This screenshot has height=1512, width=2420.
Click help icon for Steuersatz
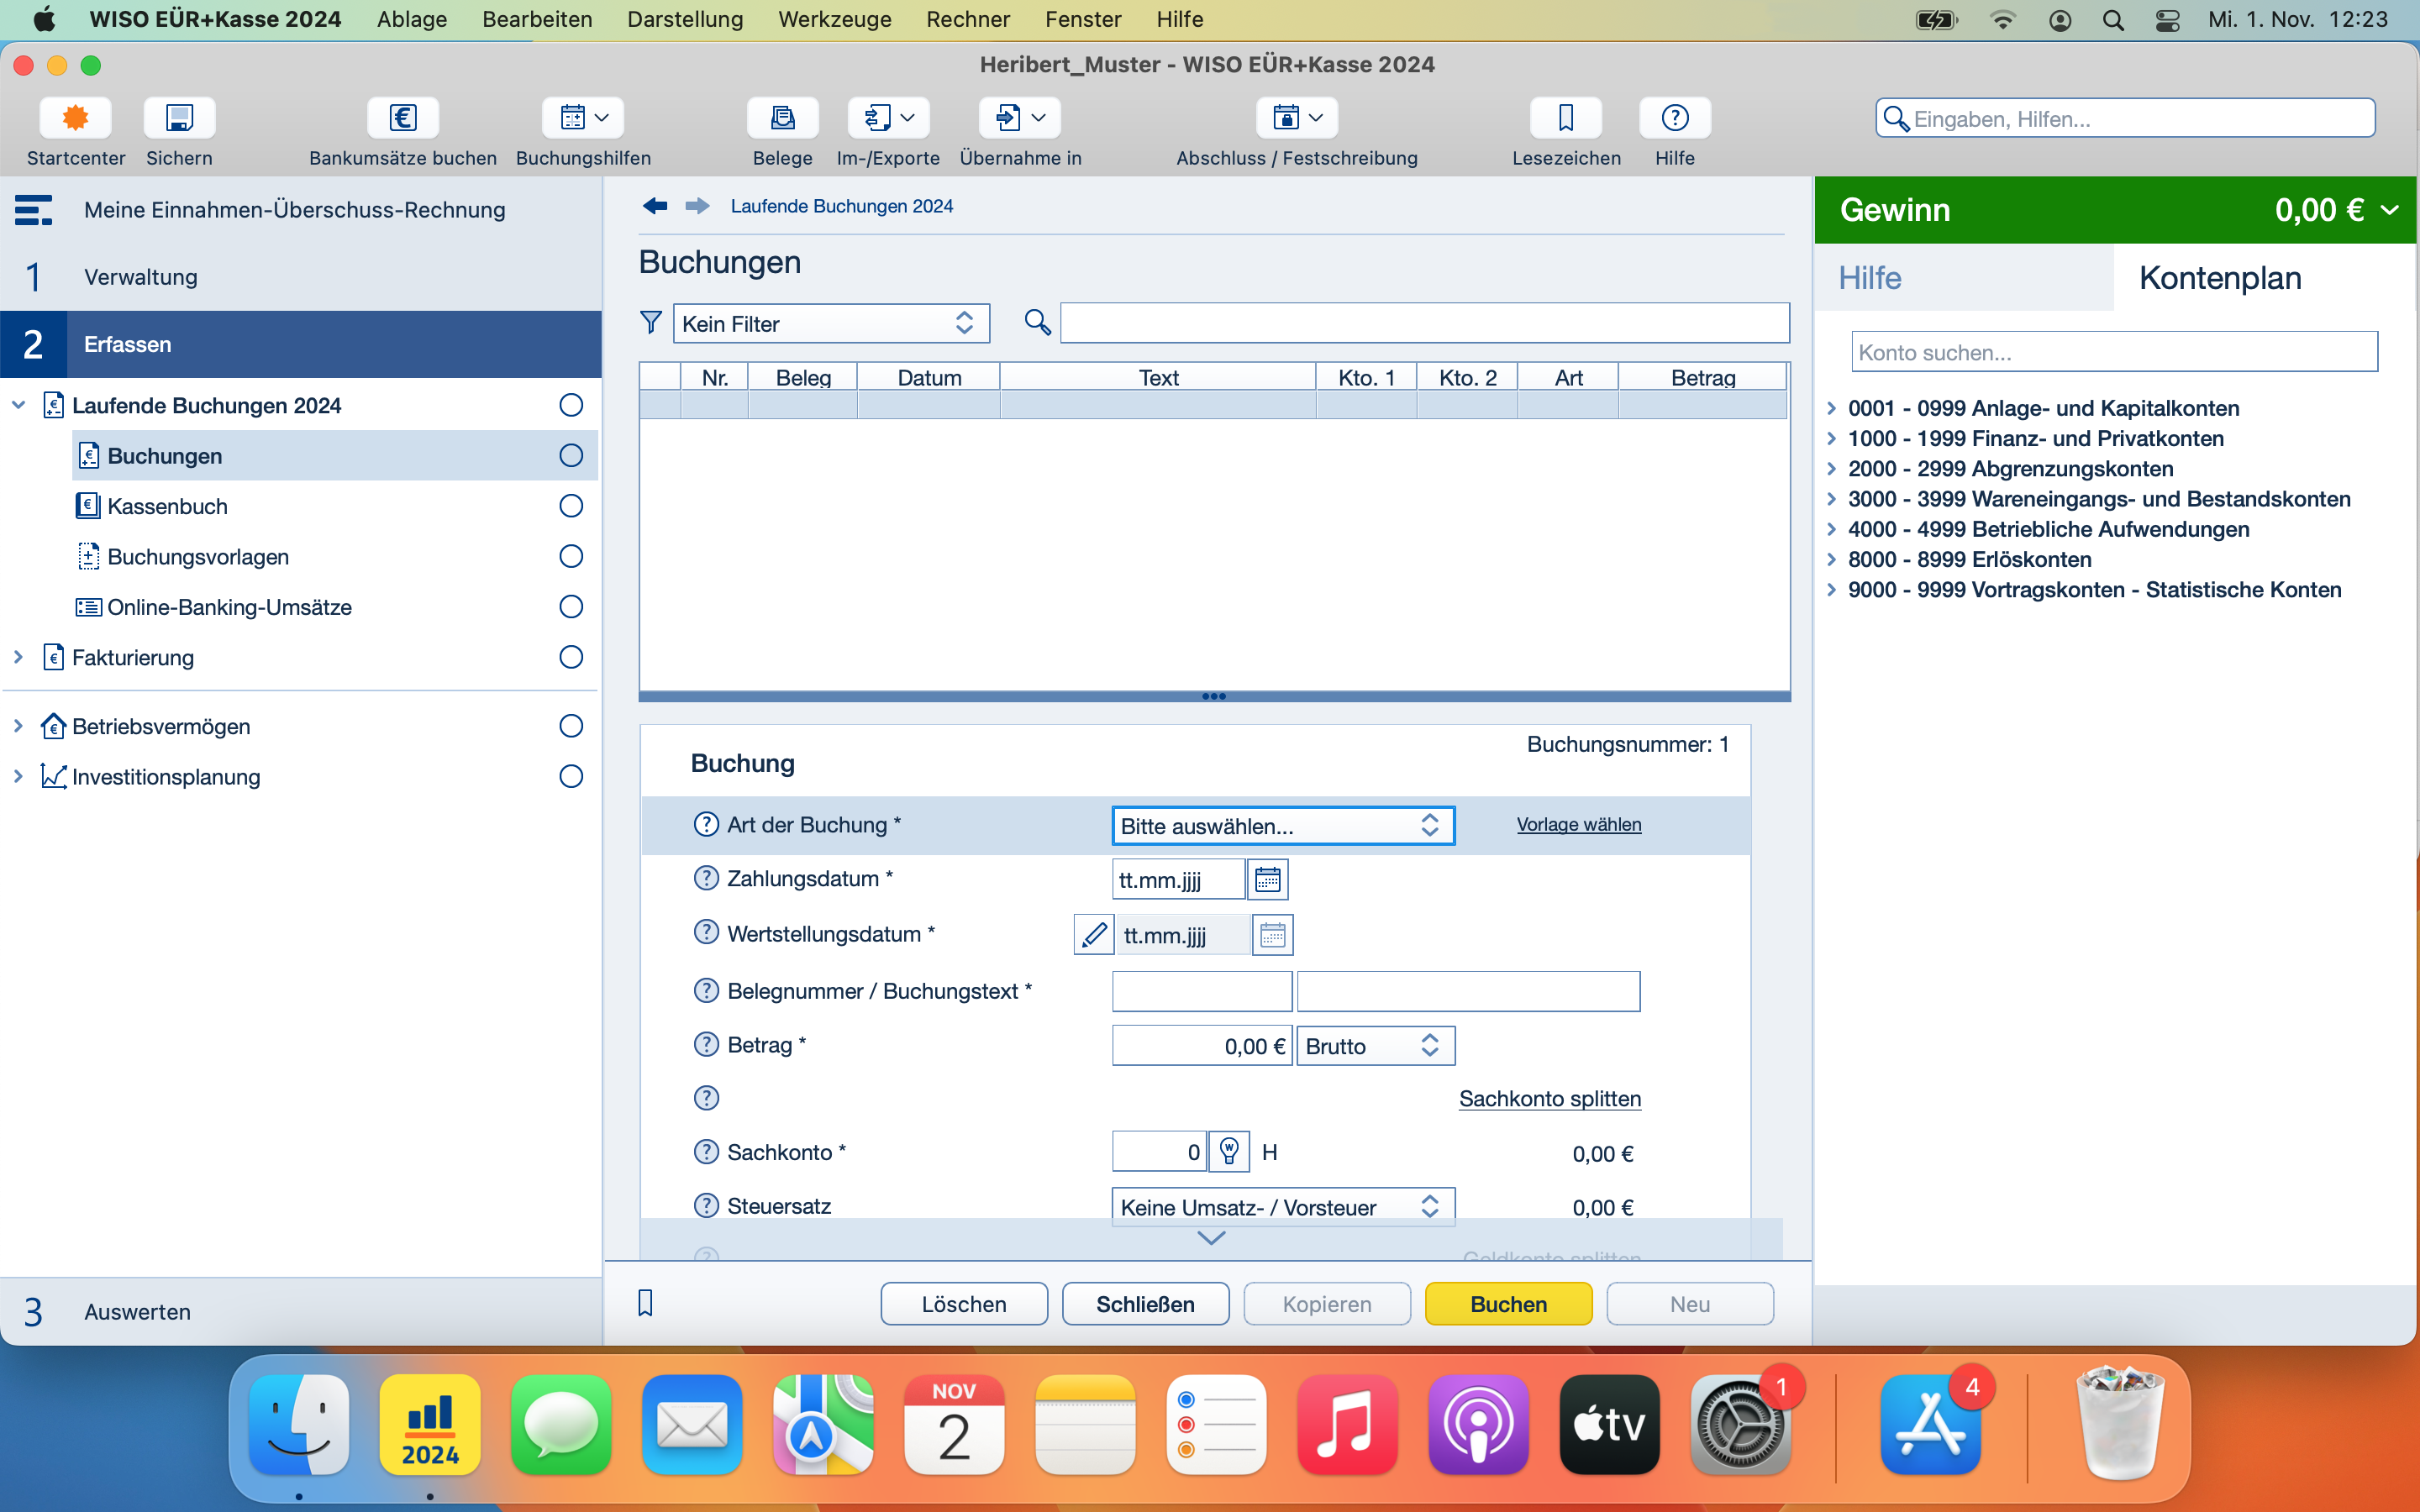(706, 1206)
